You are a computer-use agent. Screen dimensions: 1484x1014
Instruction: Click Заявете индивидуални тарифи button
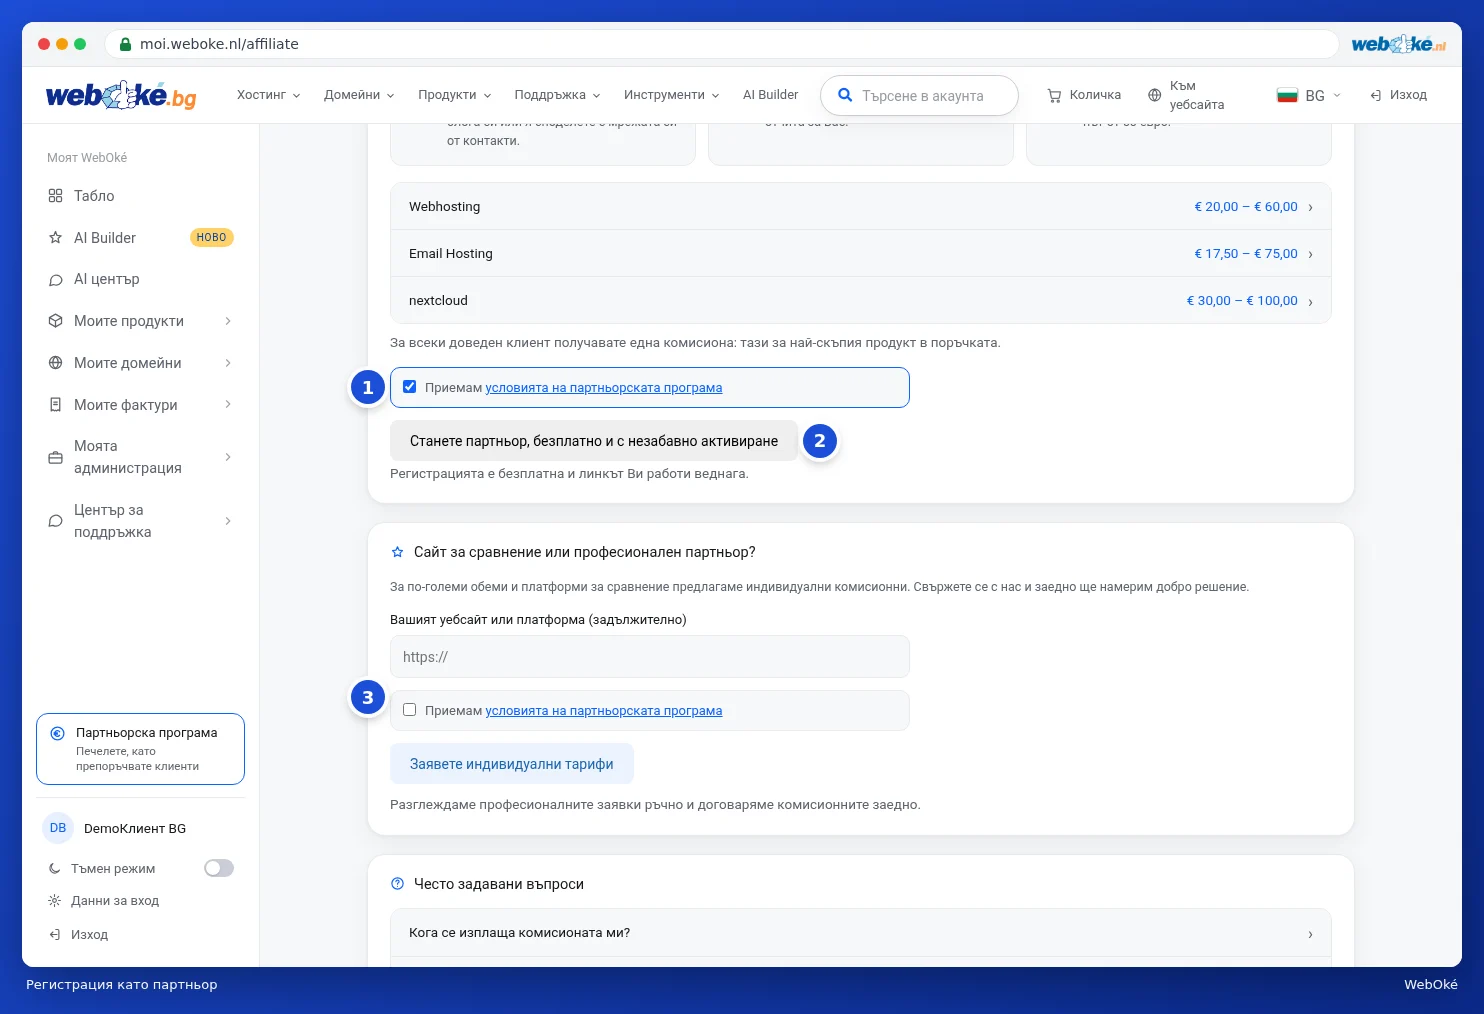[x=512, y=764]
